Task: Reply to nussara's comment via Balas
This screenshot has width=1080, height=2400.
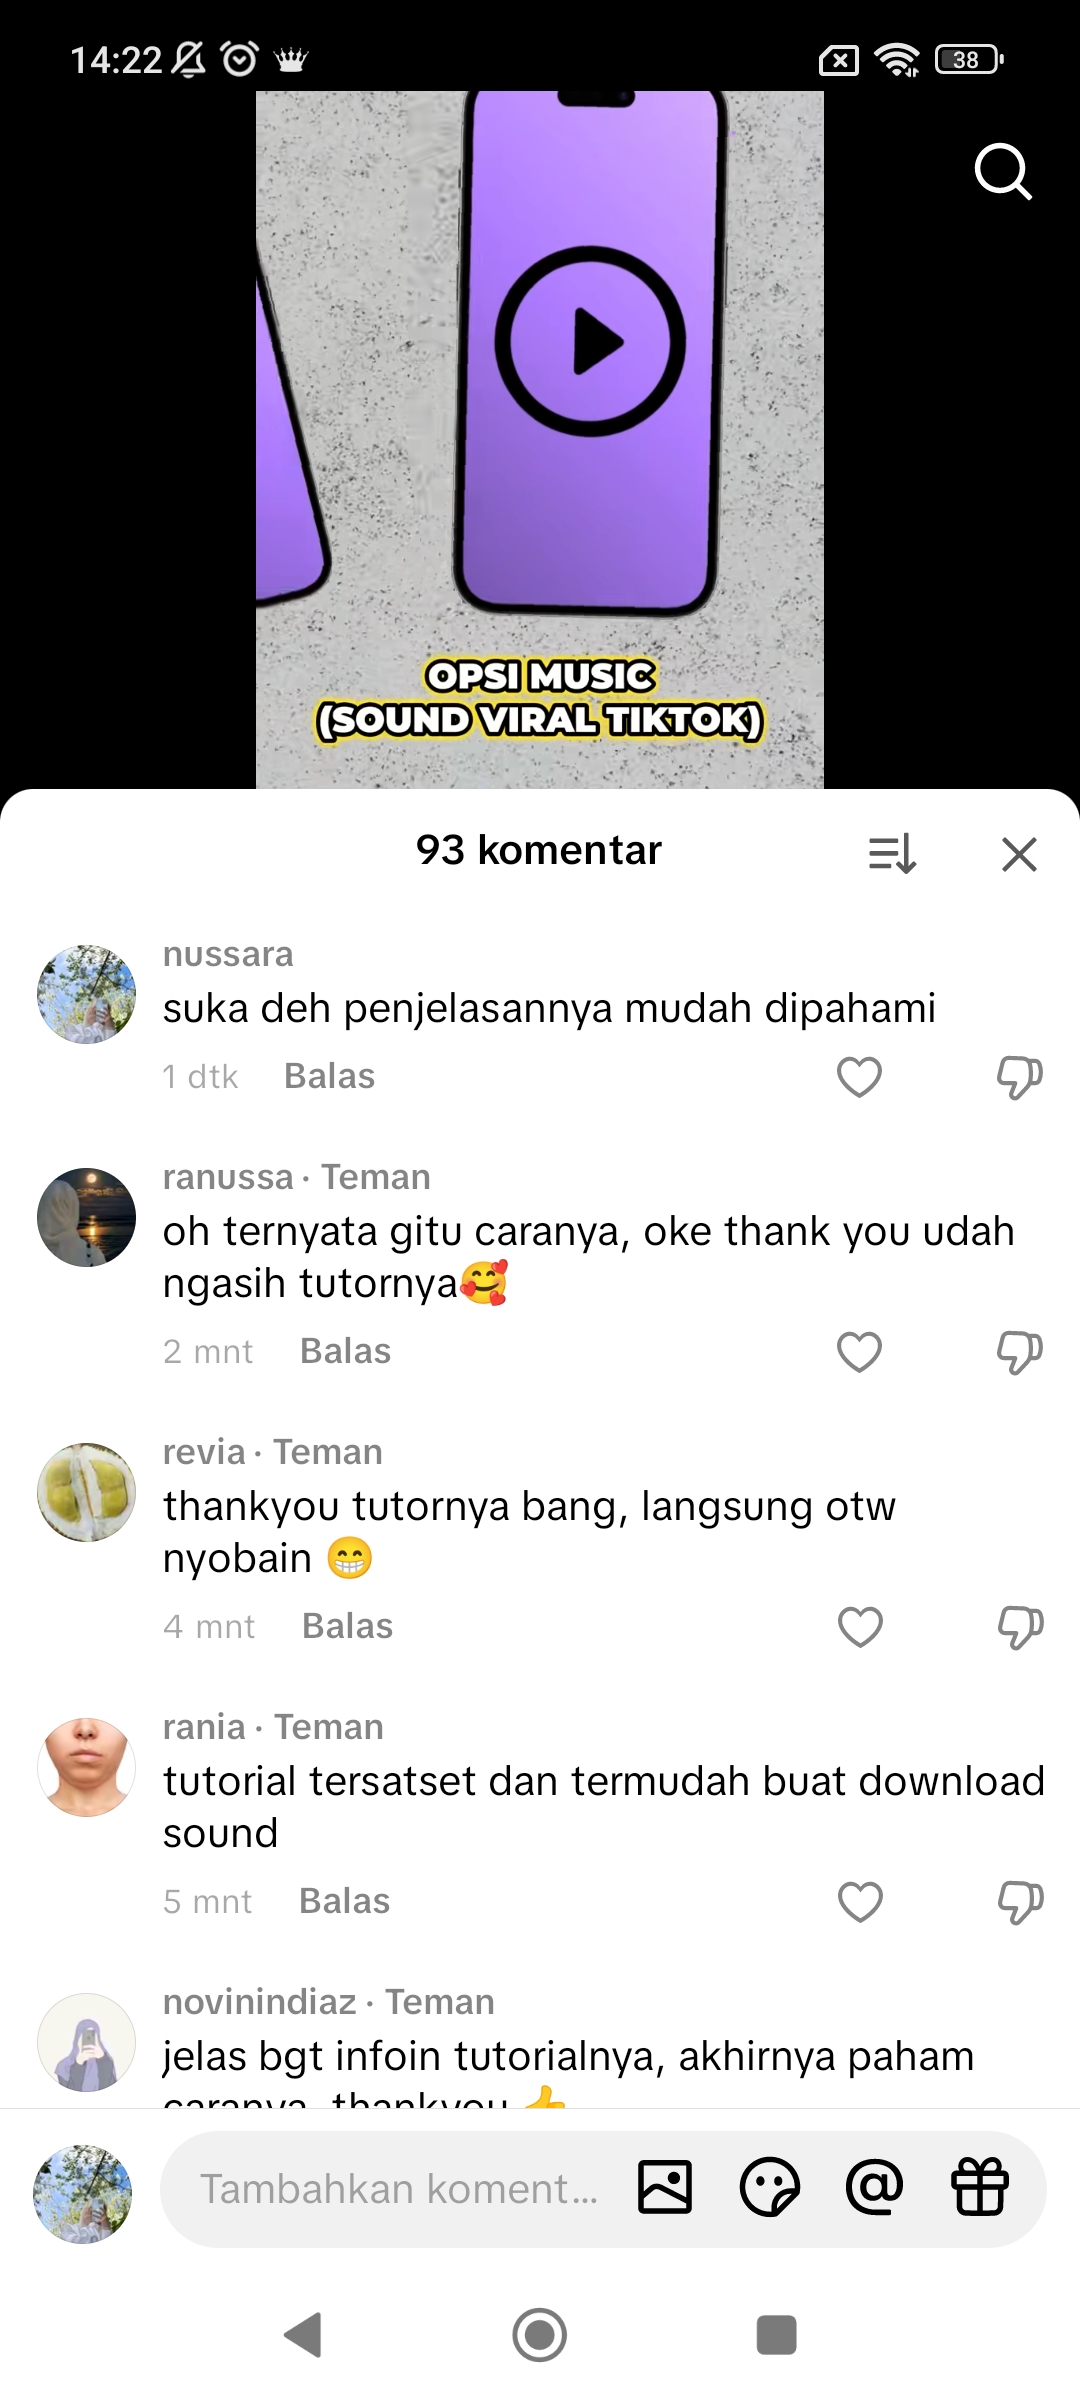Action: (x=329, y=1076)
